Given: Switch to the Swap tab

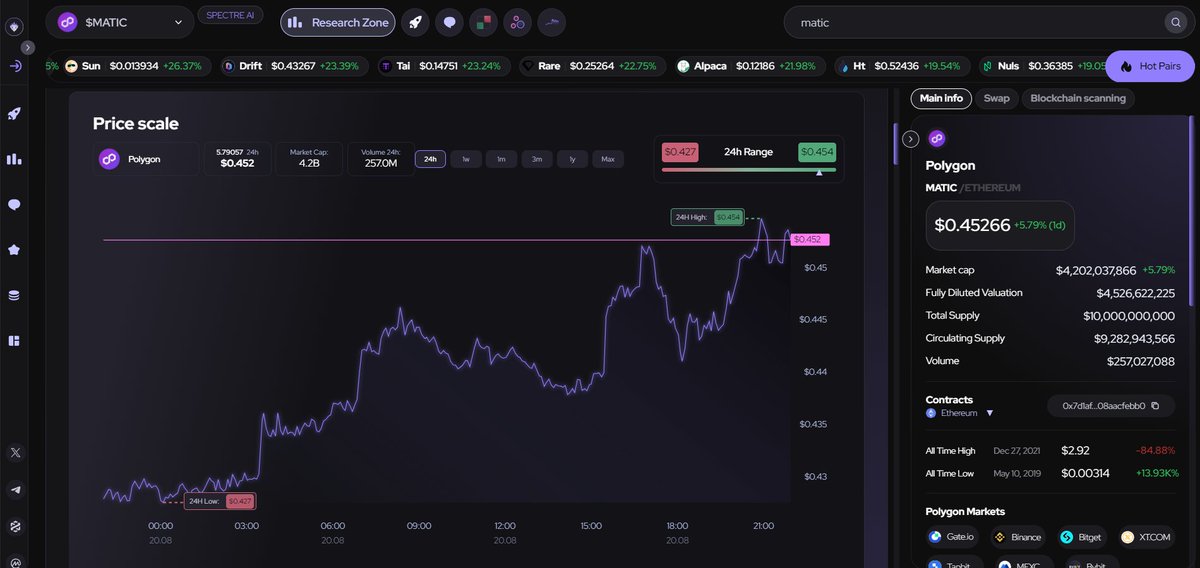Looking at the screenshot, I should point(996,98).
